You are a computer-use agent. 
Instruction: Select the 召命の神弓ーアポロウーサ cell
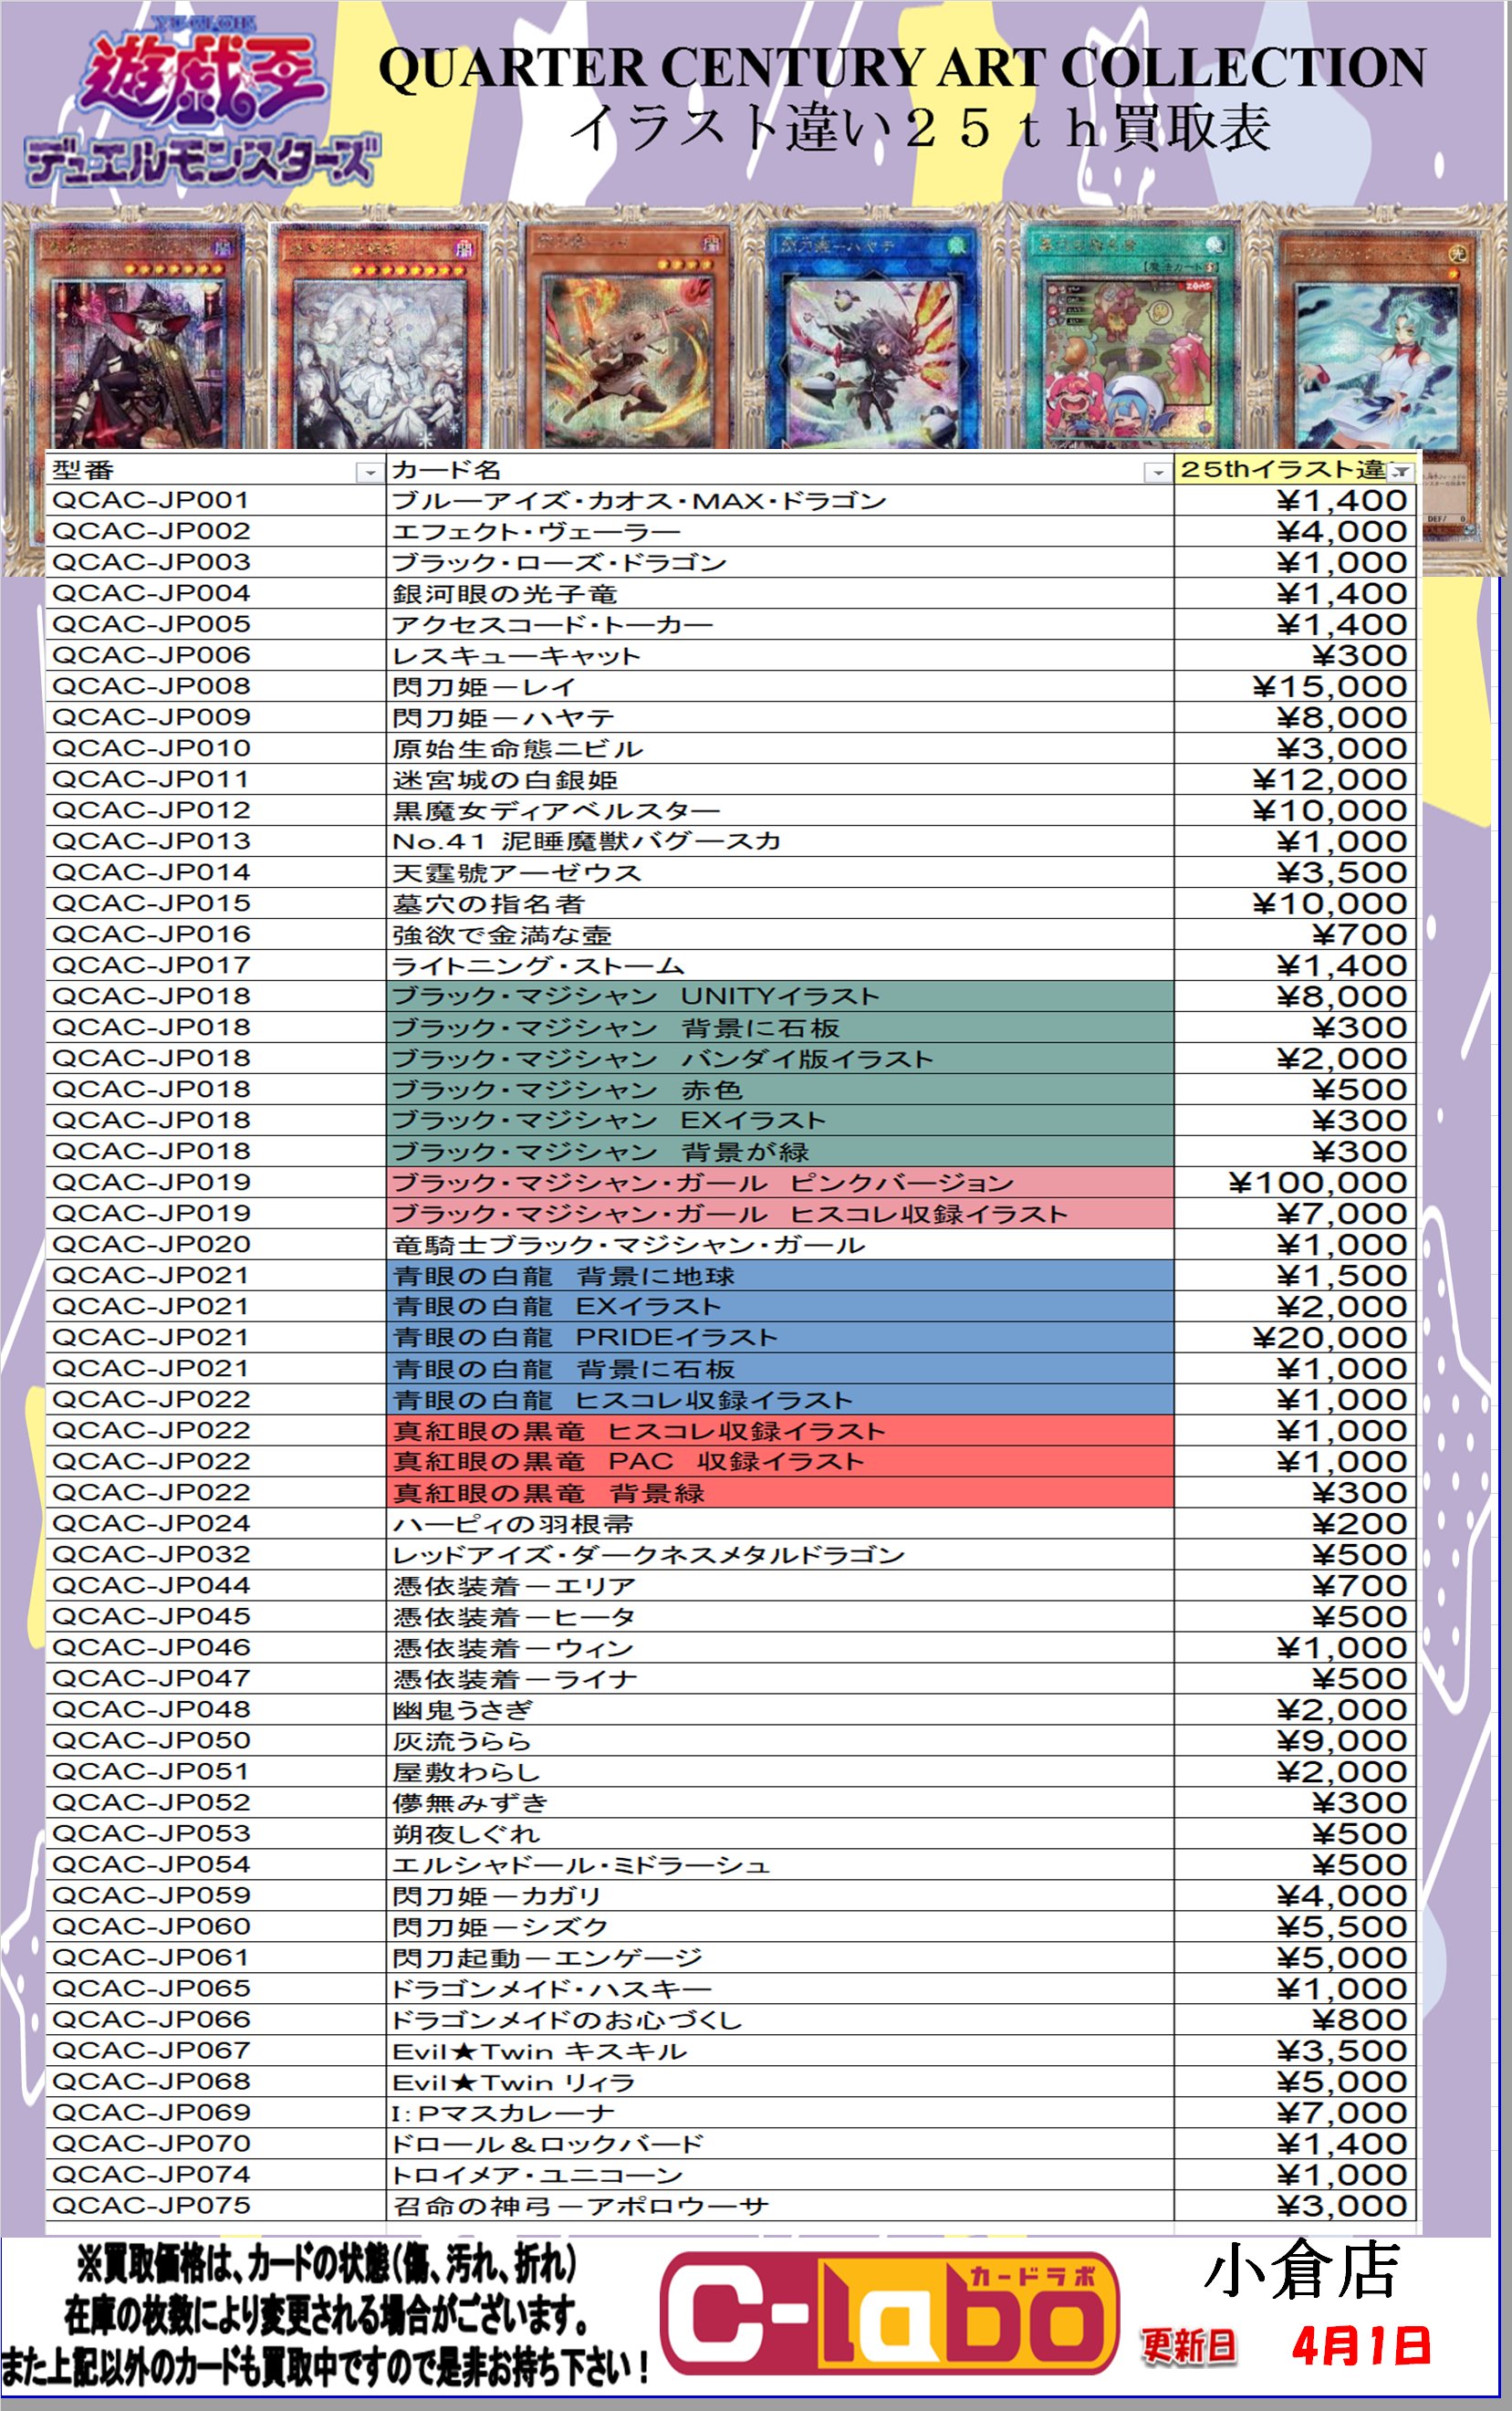click(780, 2206)
